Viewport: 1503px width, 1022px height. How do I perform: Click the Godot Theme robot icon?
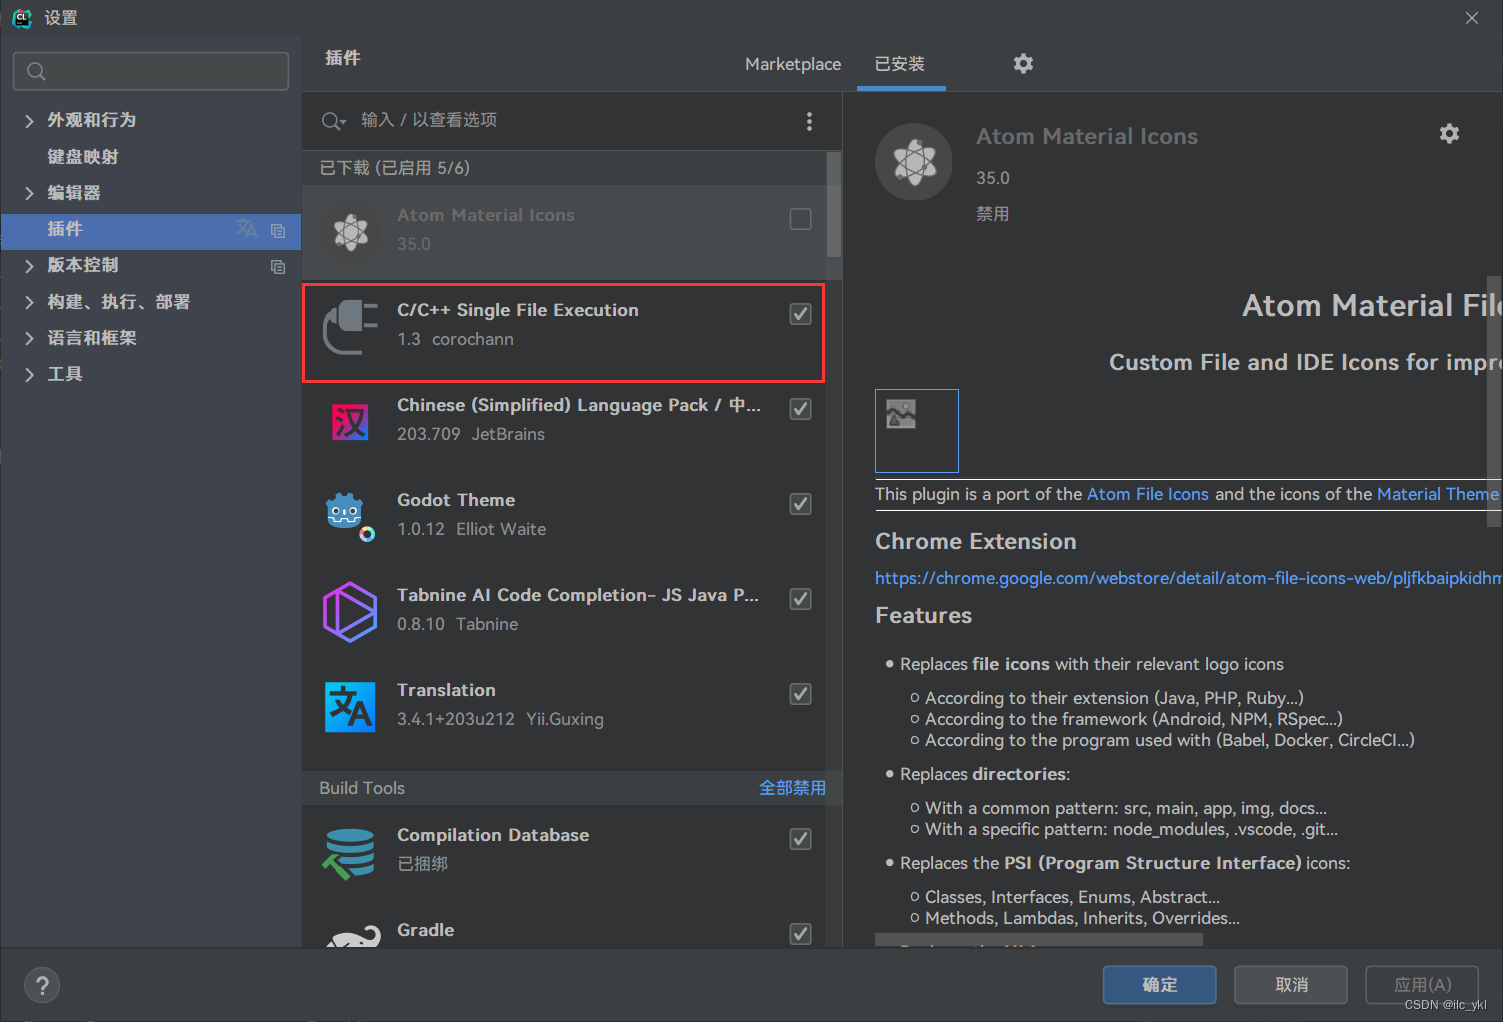[x=350, y=516]
